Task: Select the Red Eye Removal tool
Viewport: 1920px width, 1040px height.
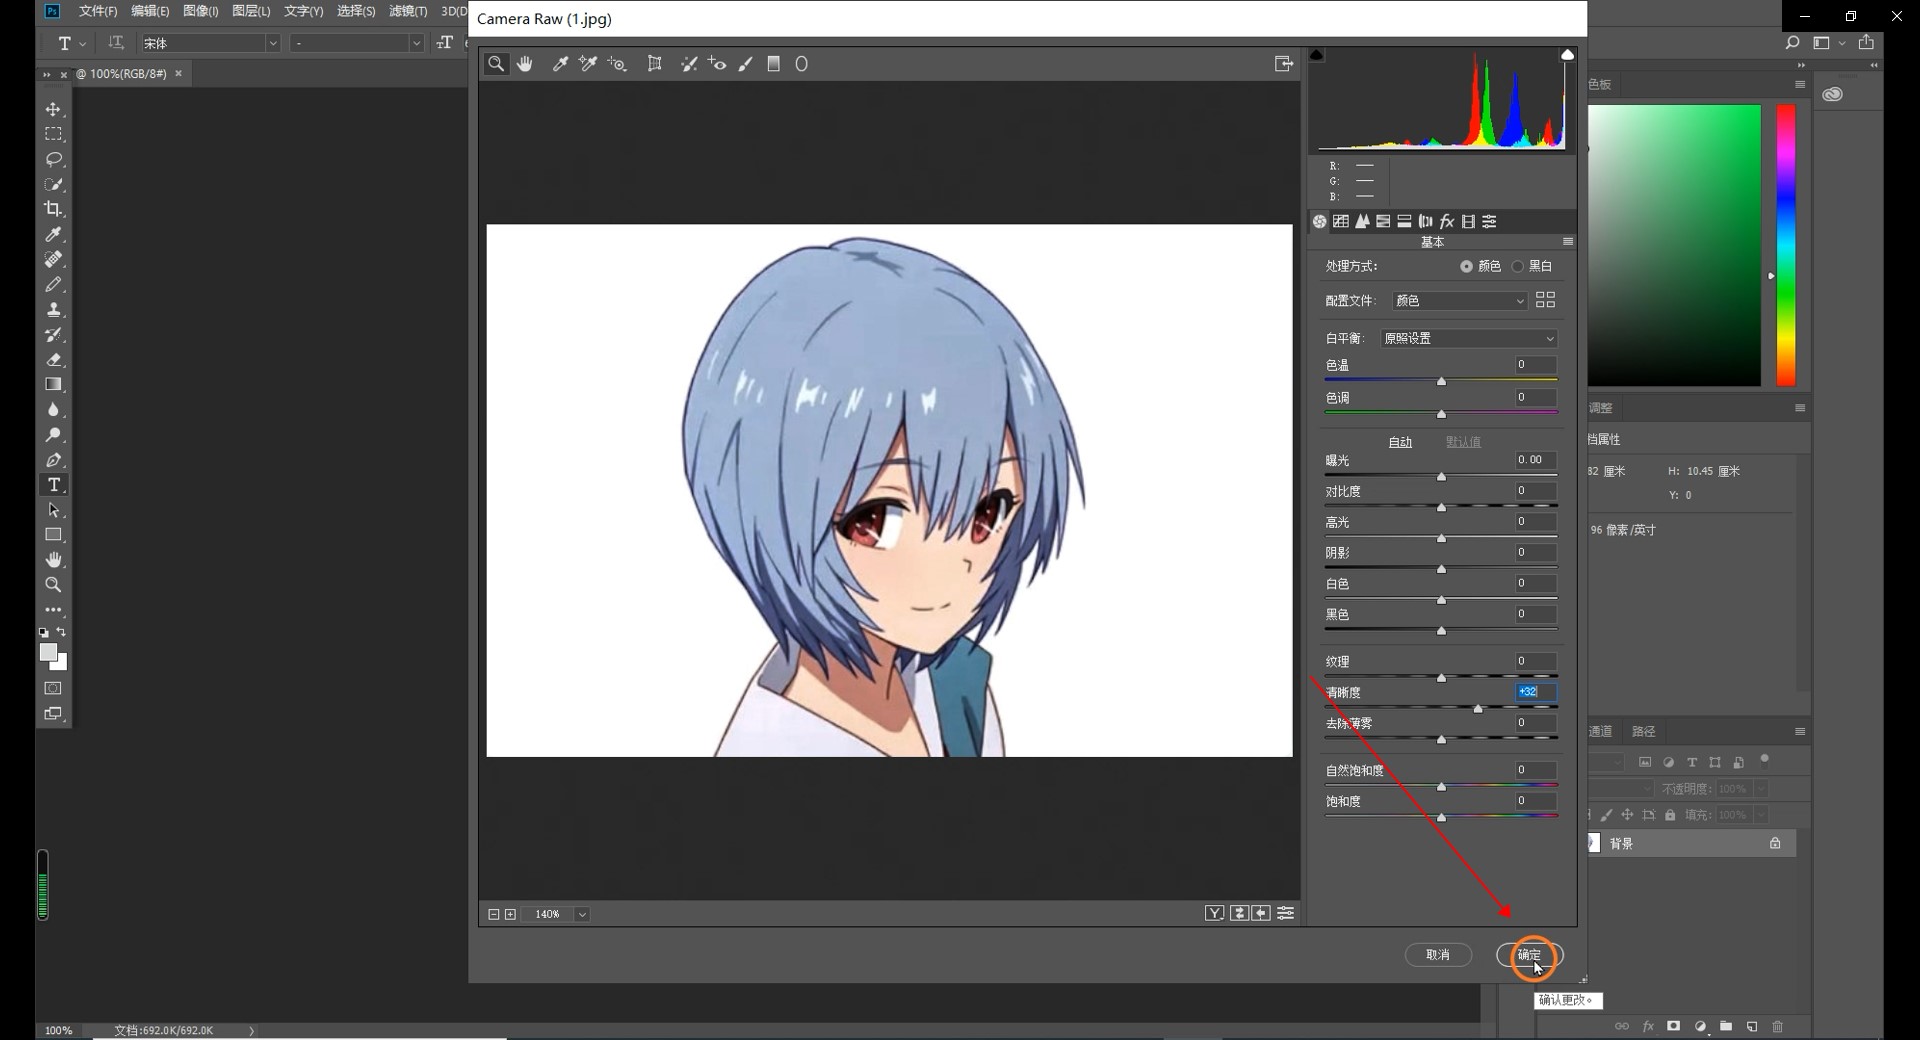Action: [x=717, y=64]
